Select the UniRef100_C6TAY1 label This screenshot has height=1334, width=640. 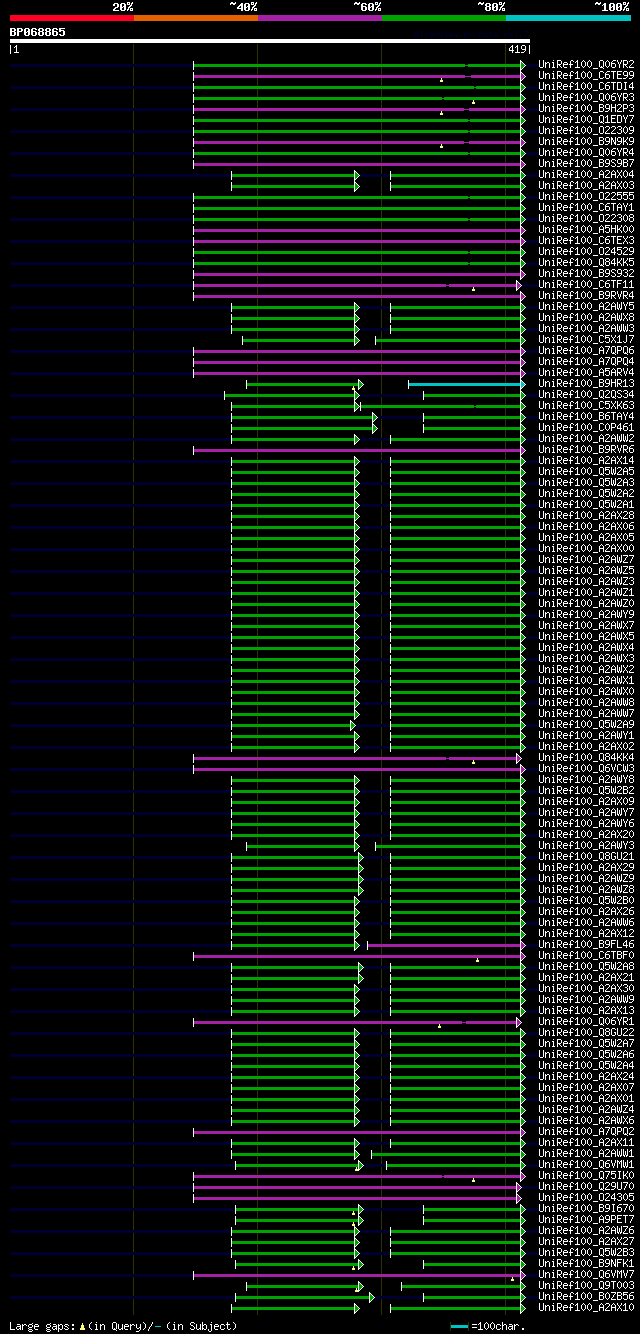[x=586, y=208]
